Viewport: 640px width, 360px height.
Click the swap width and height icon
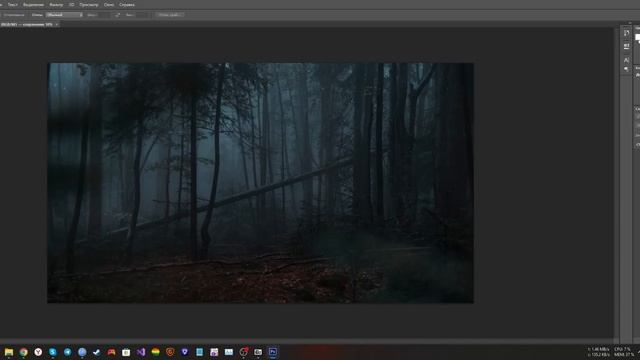point(118,15)
